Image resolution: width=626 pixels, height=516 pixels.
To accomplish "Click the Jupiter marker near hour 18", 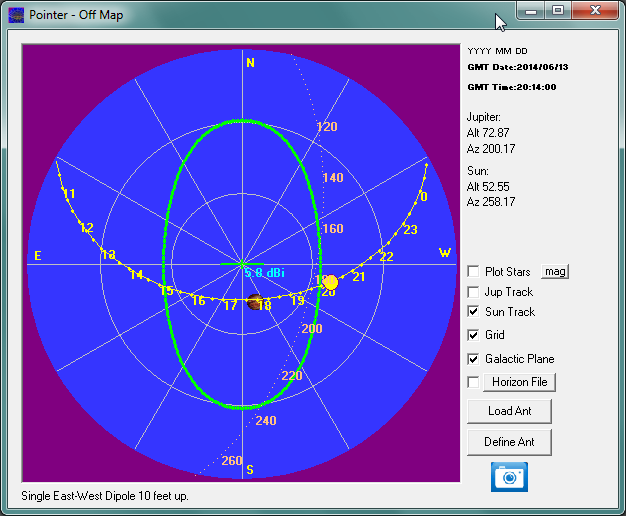I will [x=255, y=301].
